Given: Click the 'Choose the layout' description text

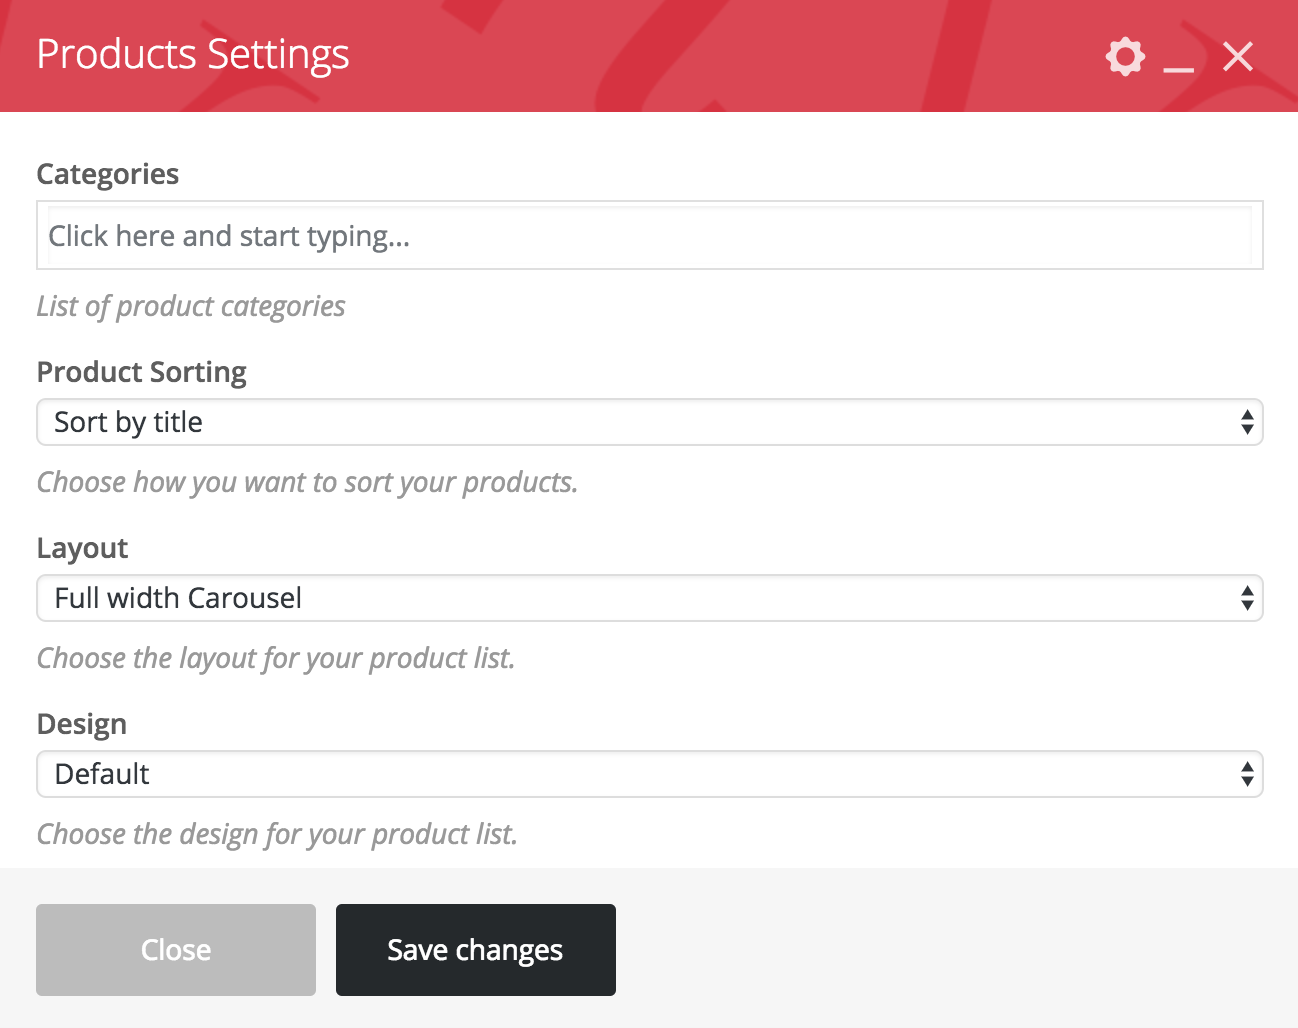Looking at the screenshot, I should coord(276,658).
